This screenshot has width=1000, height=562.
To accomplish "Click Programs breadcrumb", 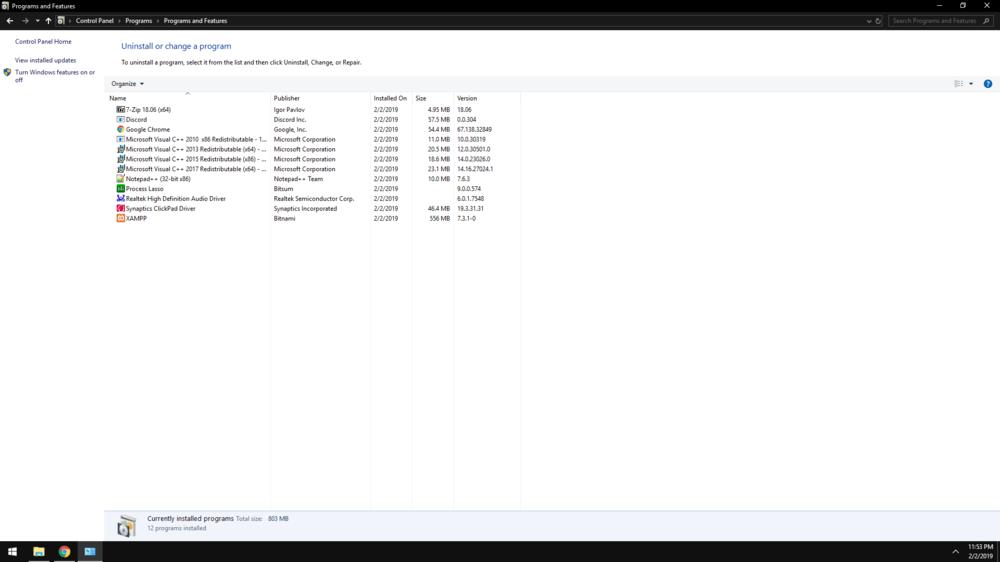I will (x=138, y=21).
